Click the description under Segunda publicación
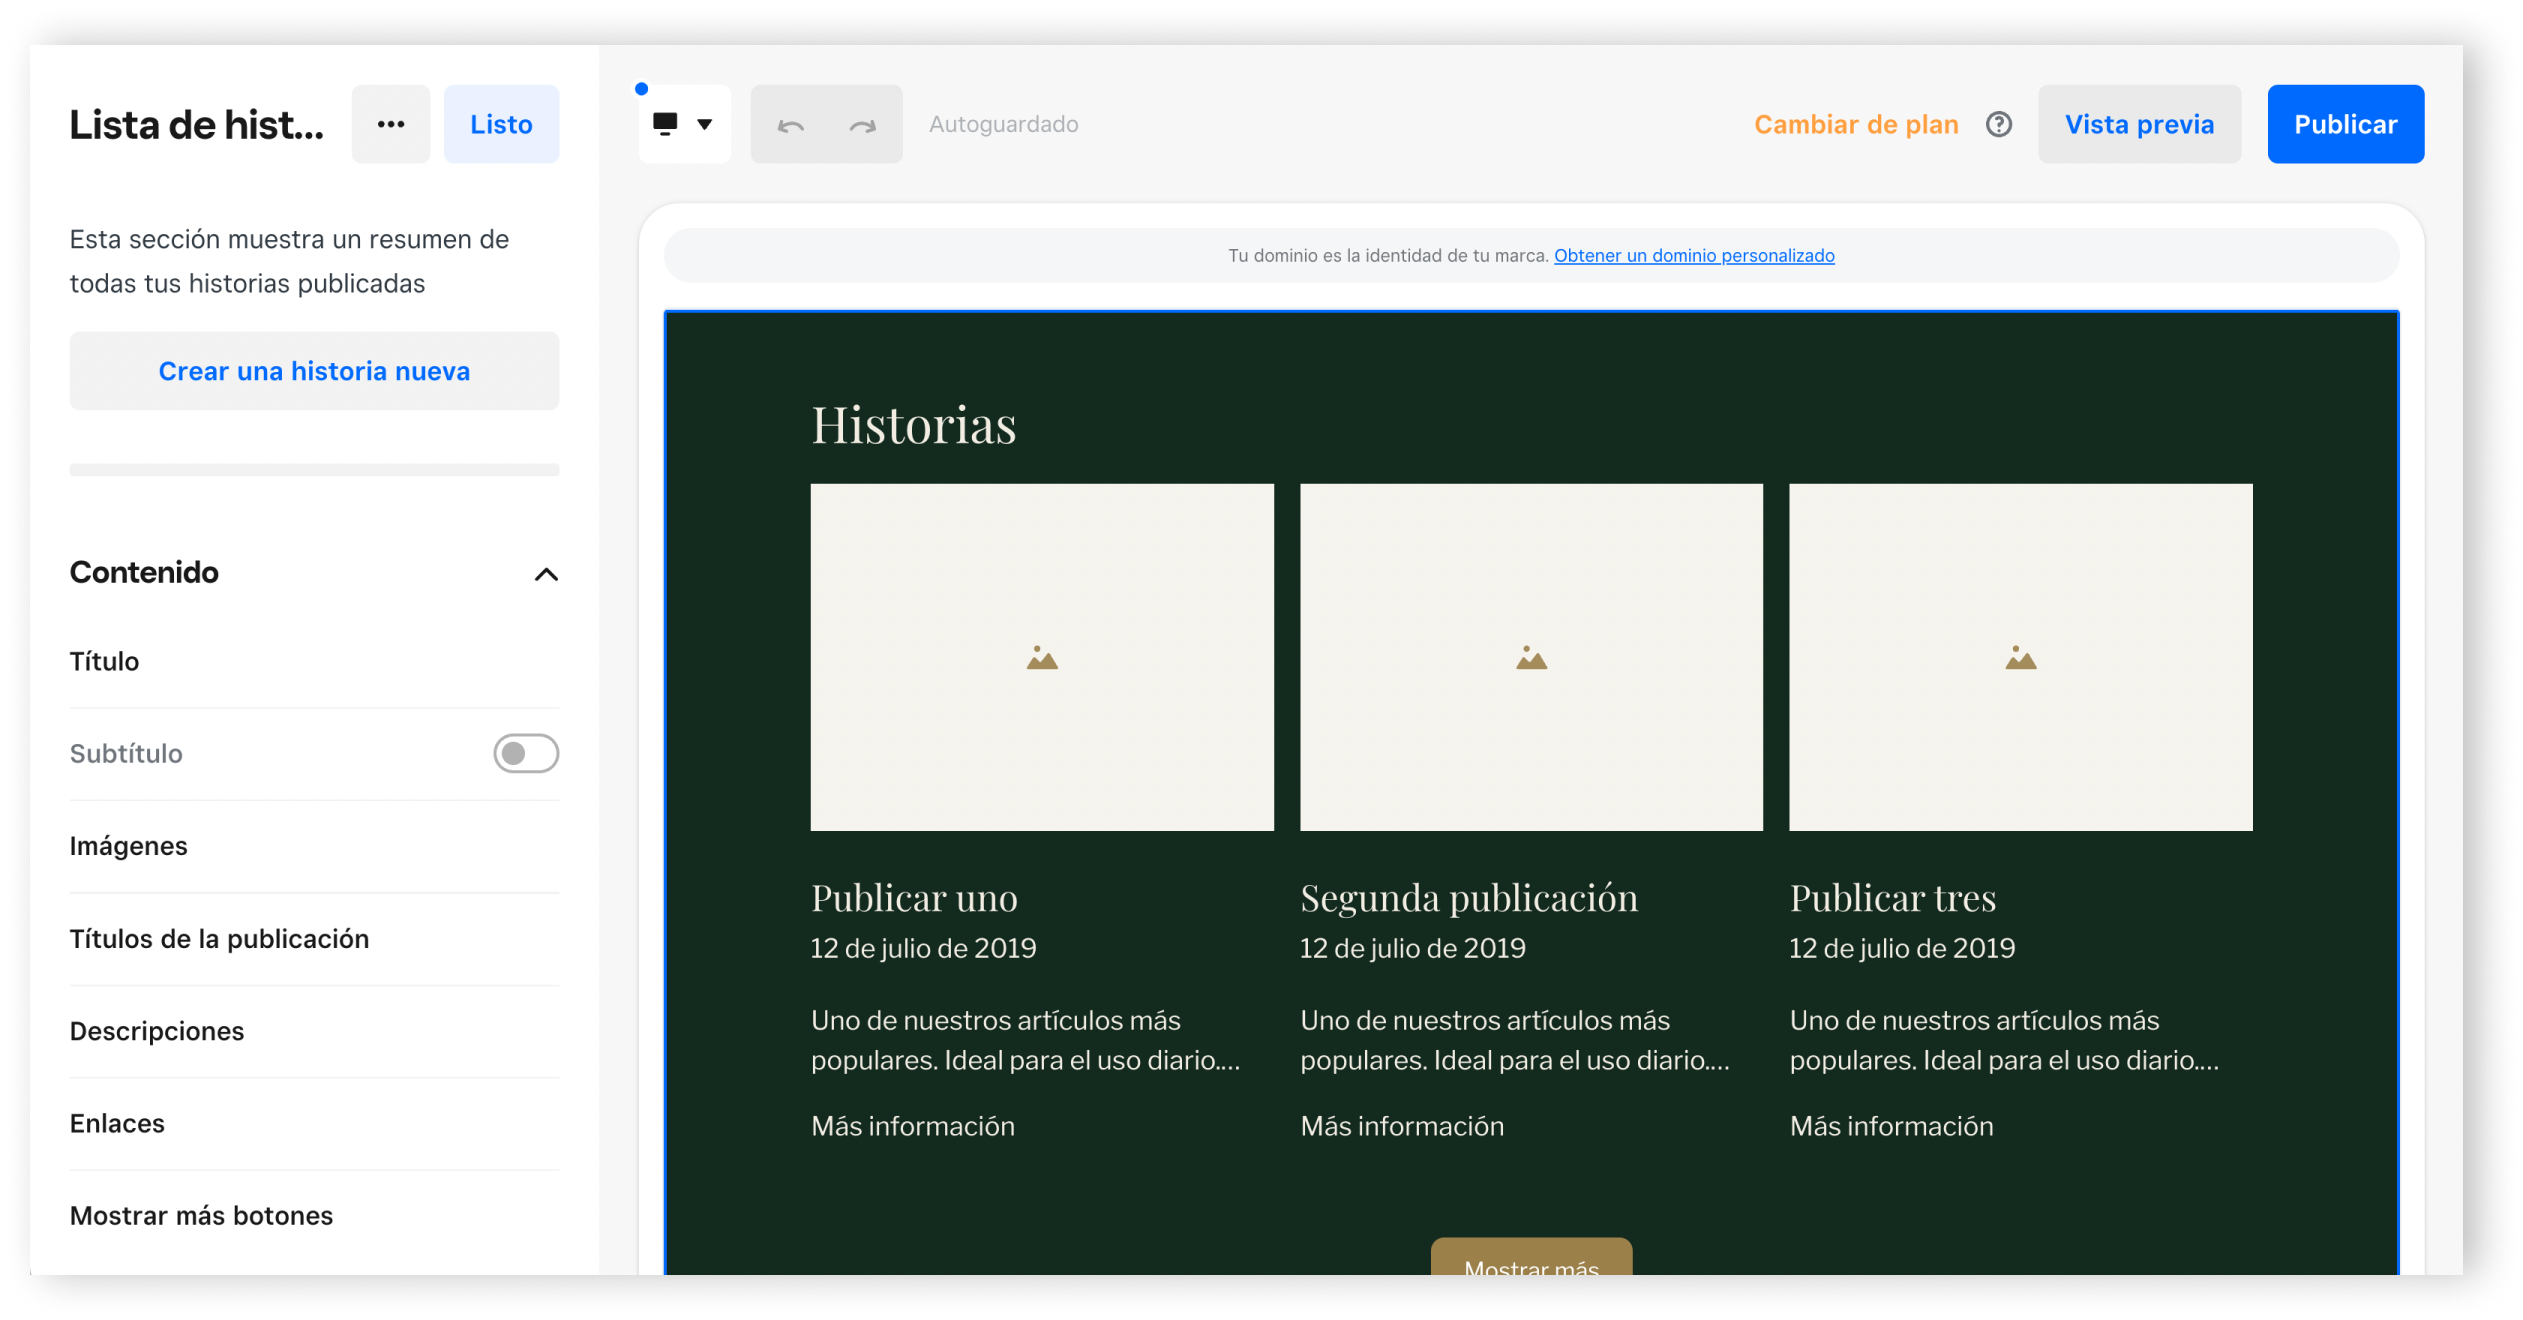The width and height of the screenshot is (2523, 1320). [x=1514, y=1040]
